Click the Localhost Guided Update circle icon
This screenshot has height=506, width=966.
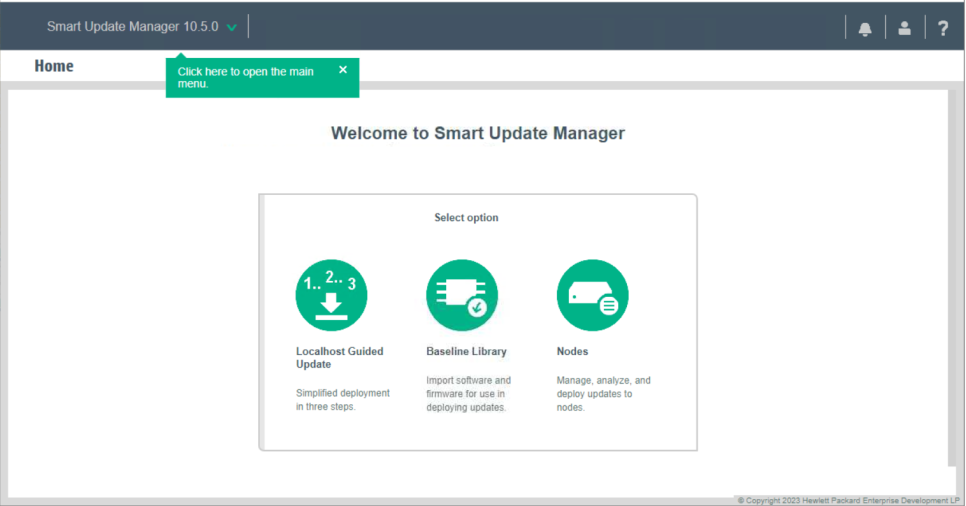coord(331,295)
